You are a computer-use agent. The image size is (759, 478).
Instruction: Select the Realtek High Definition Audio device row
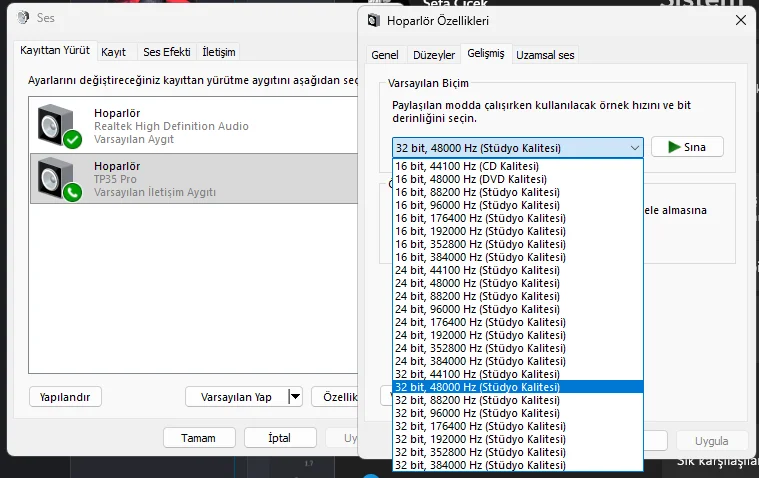194,126
